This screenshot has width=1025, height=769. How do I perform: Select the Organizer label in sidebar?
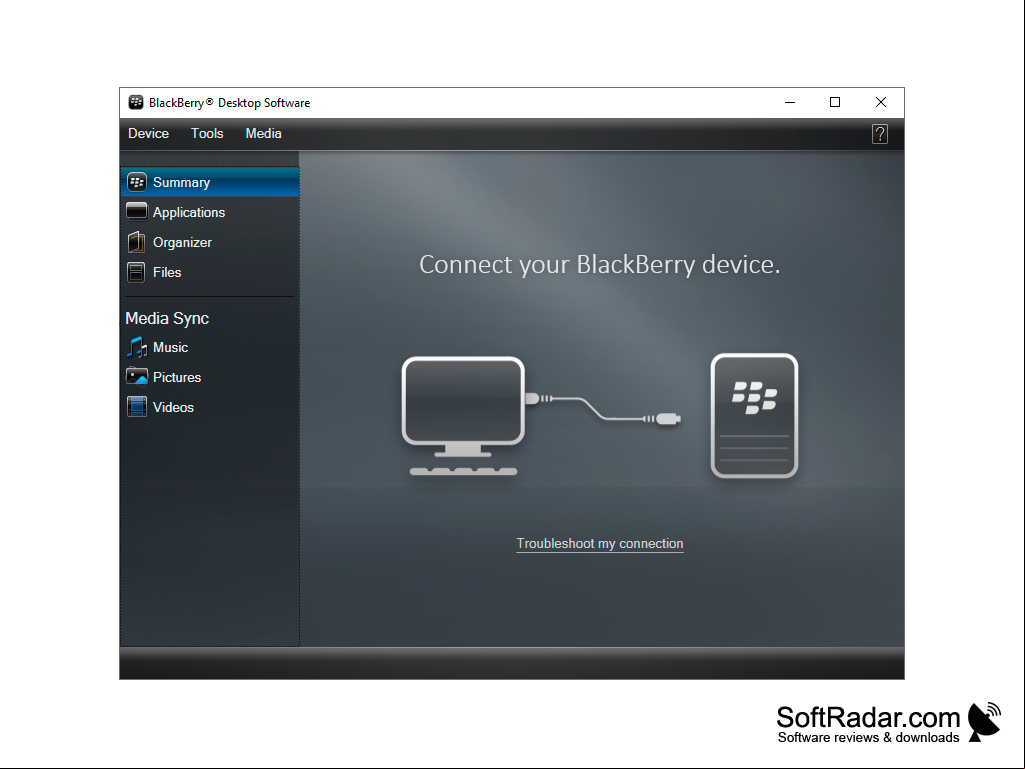(x=182, y=243)
